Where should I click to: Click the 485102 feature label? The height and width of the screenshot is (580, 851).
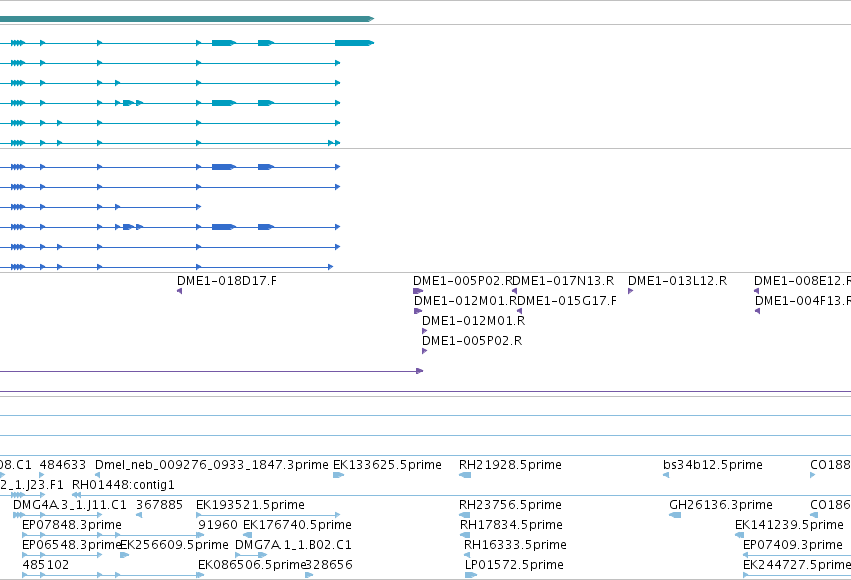coord(46,565)
